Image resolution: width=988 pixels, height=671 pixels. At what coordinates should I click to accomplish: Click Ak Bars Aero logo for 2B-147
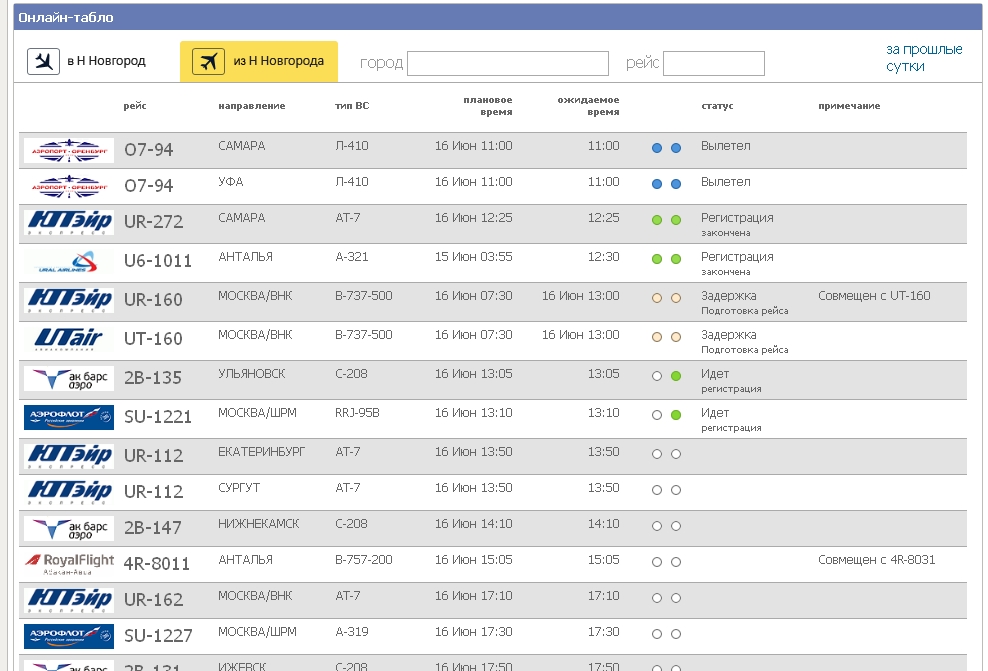[69, 528]
